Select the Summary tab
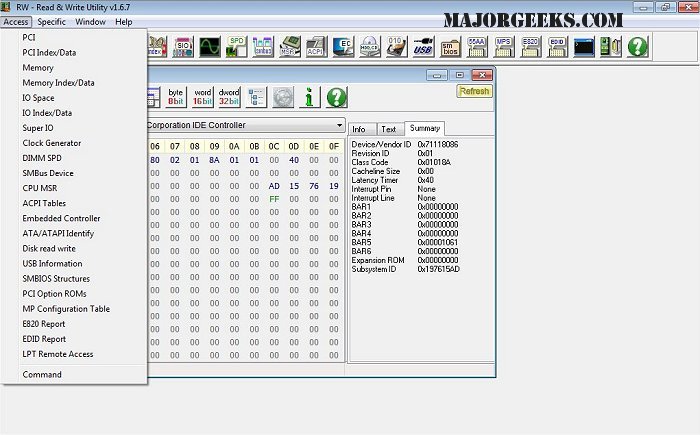Image resolution: width=700 pixels, height=435 pixels. [x=425, y=128]
